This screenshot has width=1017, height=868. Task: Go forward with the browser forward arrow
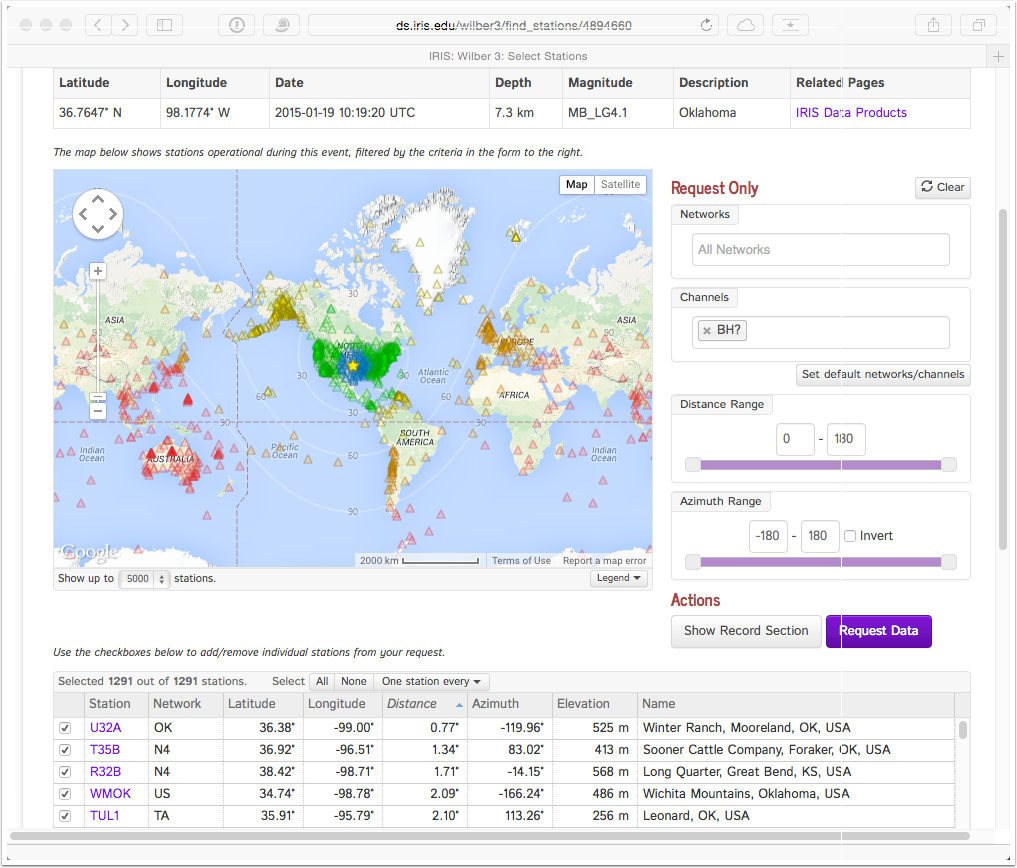click(x=125, y=25)
